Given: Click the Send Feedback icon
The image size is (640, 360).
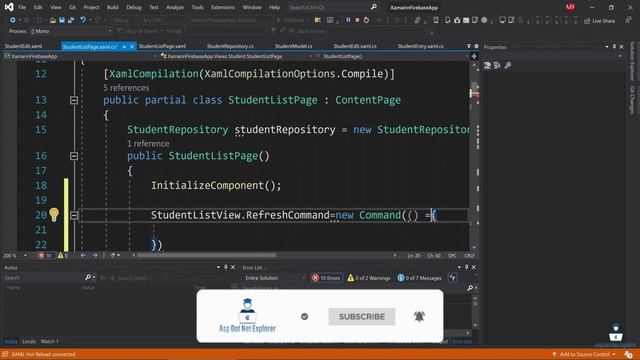Looking at the screenshot, I should point(628,20).
